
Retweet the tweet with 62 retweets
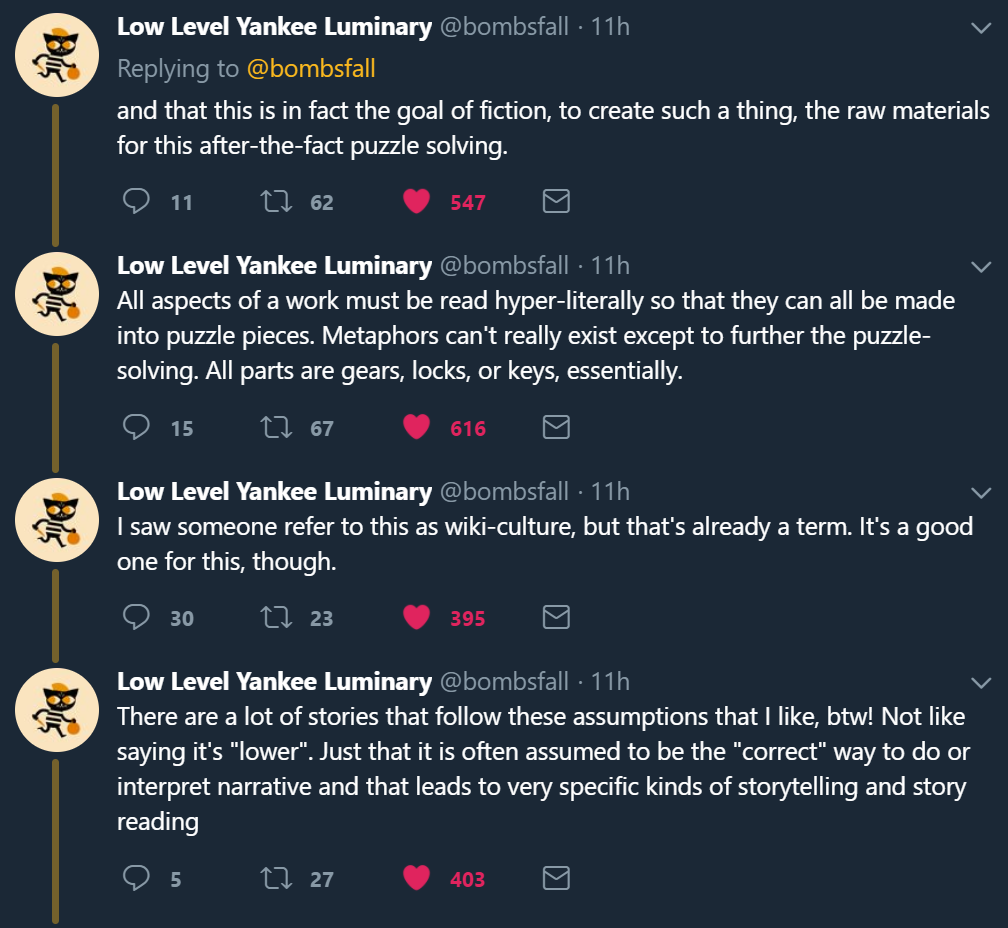click(273, 202)
